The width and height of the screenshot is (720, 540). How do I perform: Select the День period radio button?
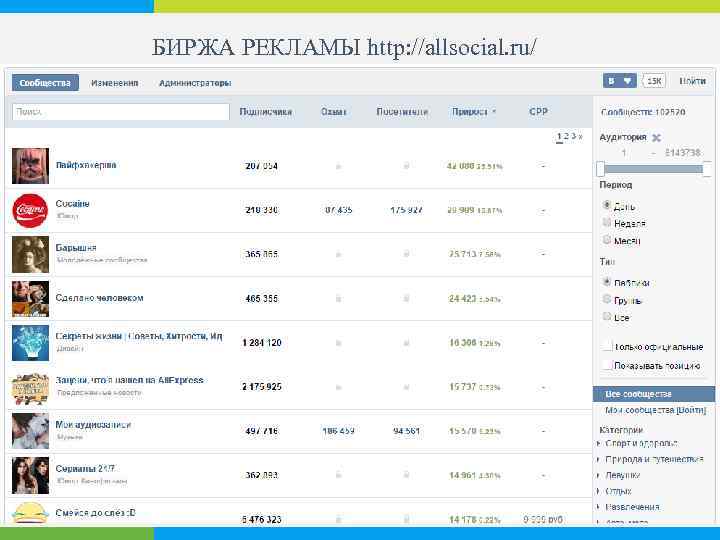pos(607,205)
